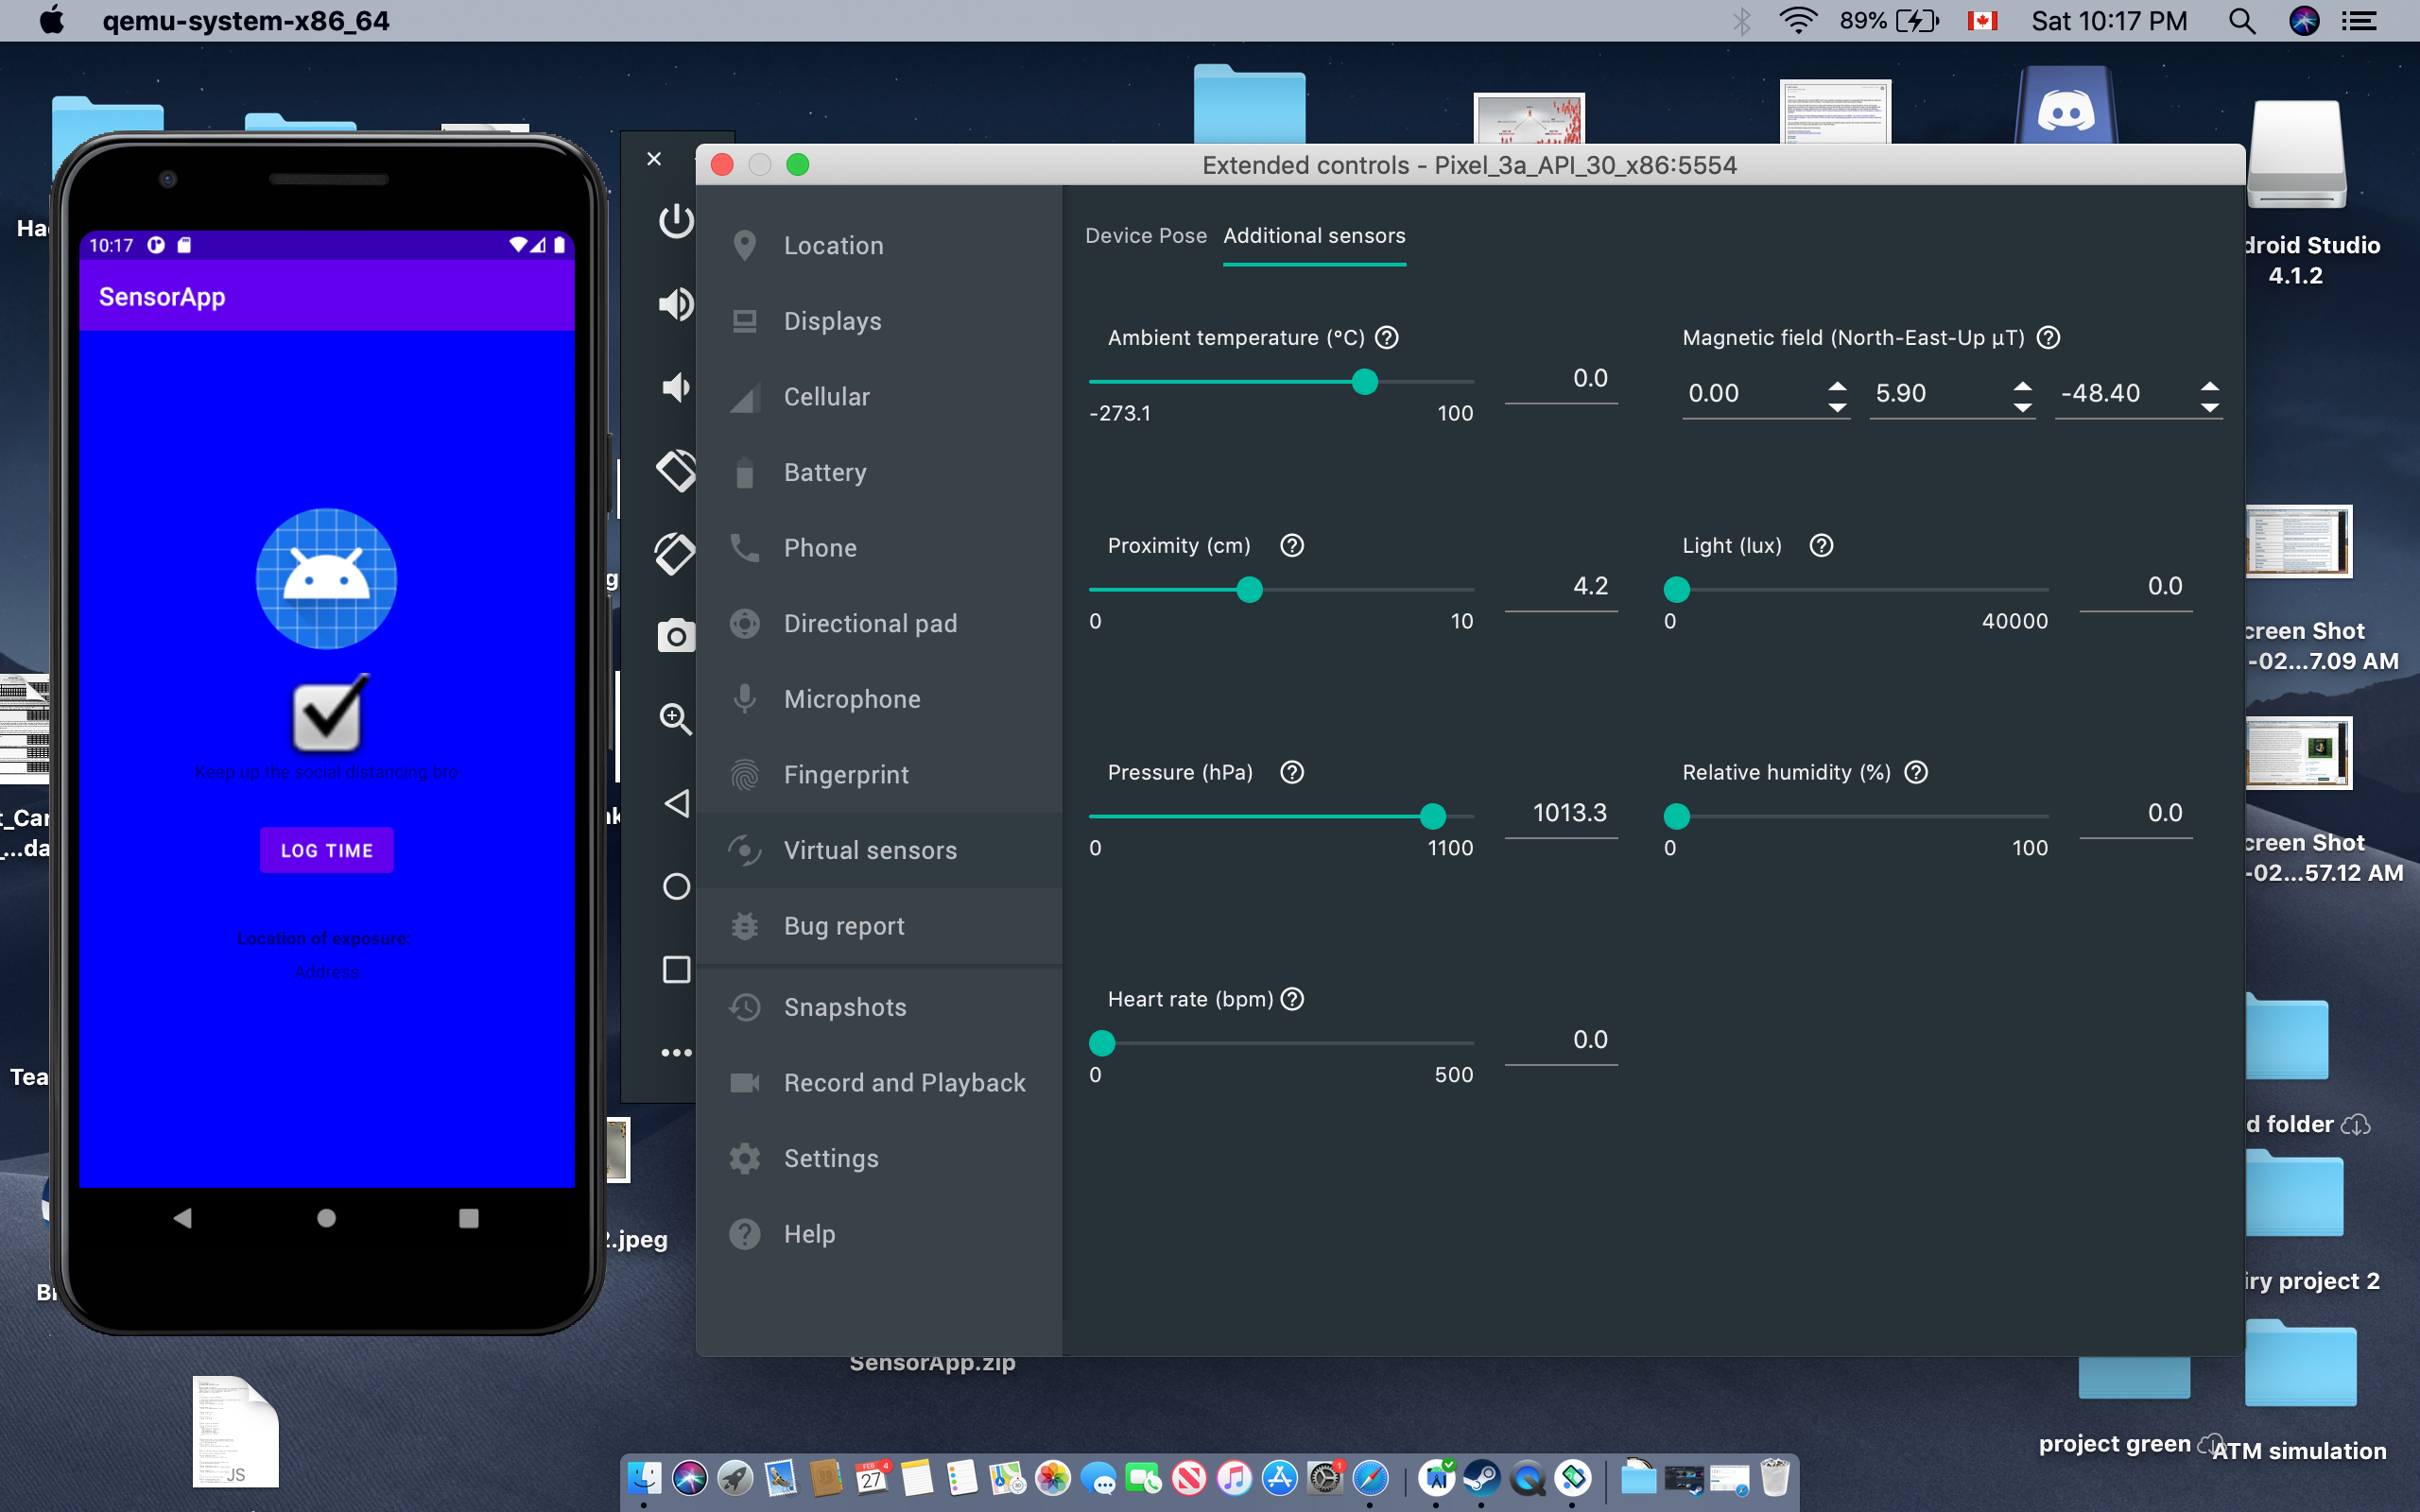Increase magnetic field Up value stepper

pos(2209,385)
